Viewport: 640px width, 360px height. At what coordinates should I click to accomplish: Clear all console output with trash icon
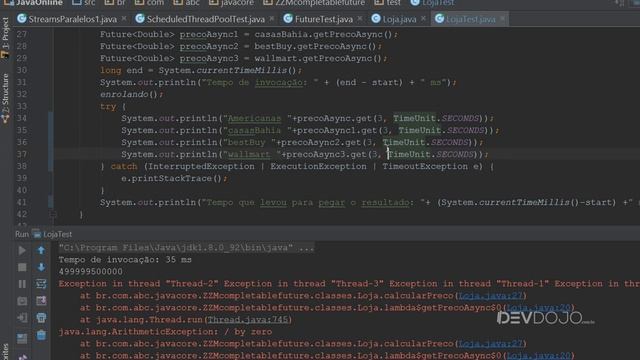41,335
